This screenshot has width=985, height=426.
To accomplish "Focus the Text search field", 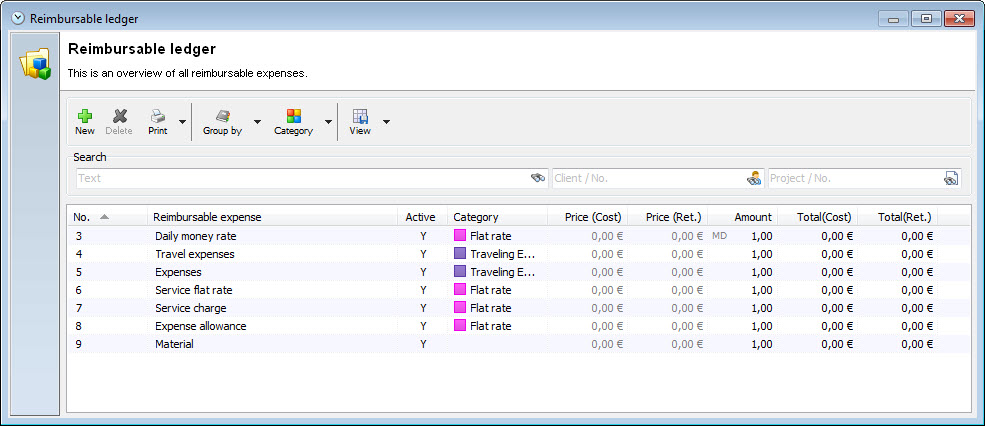I will (x=300, y=178).
